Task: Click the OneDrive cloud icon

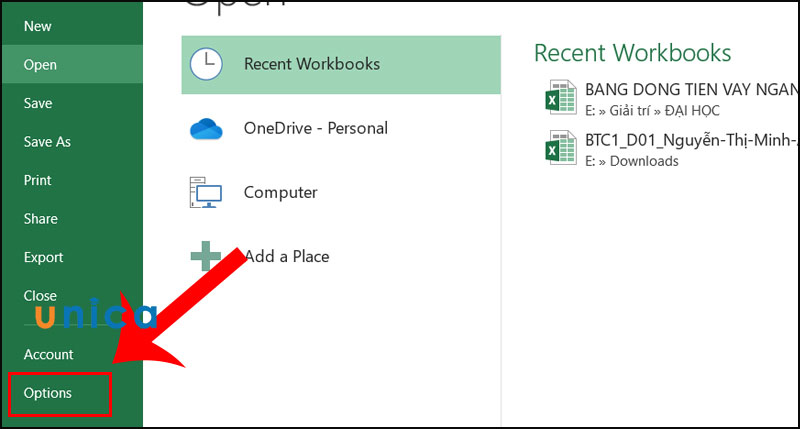Action: [205, 129]
